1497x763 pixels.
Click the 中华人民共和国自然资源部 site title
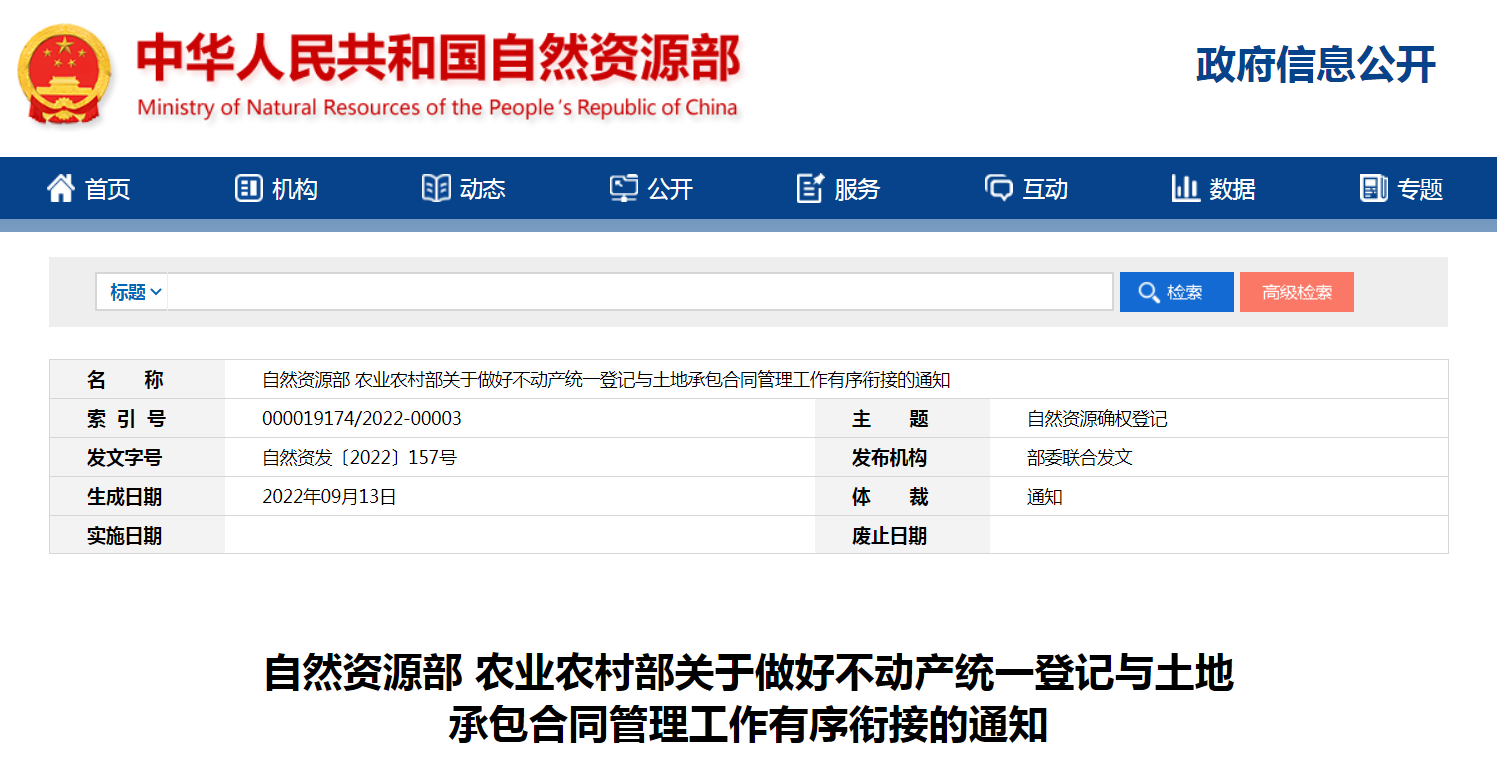click(x=438, y=58)
